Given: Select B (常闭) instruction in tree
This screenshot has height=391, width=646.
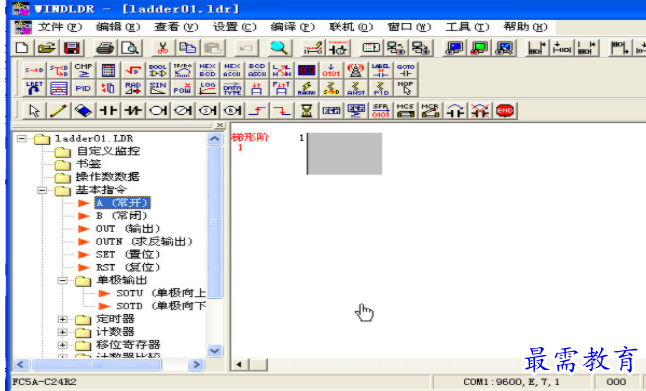Looking at the screenshot, I should 122,215.
